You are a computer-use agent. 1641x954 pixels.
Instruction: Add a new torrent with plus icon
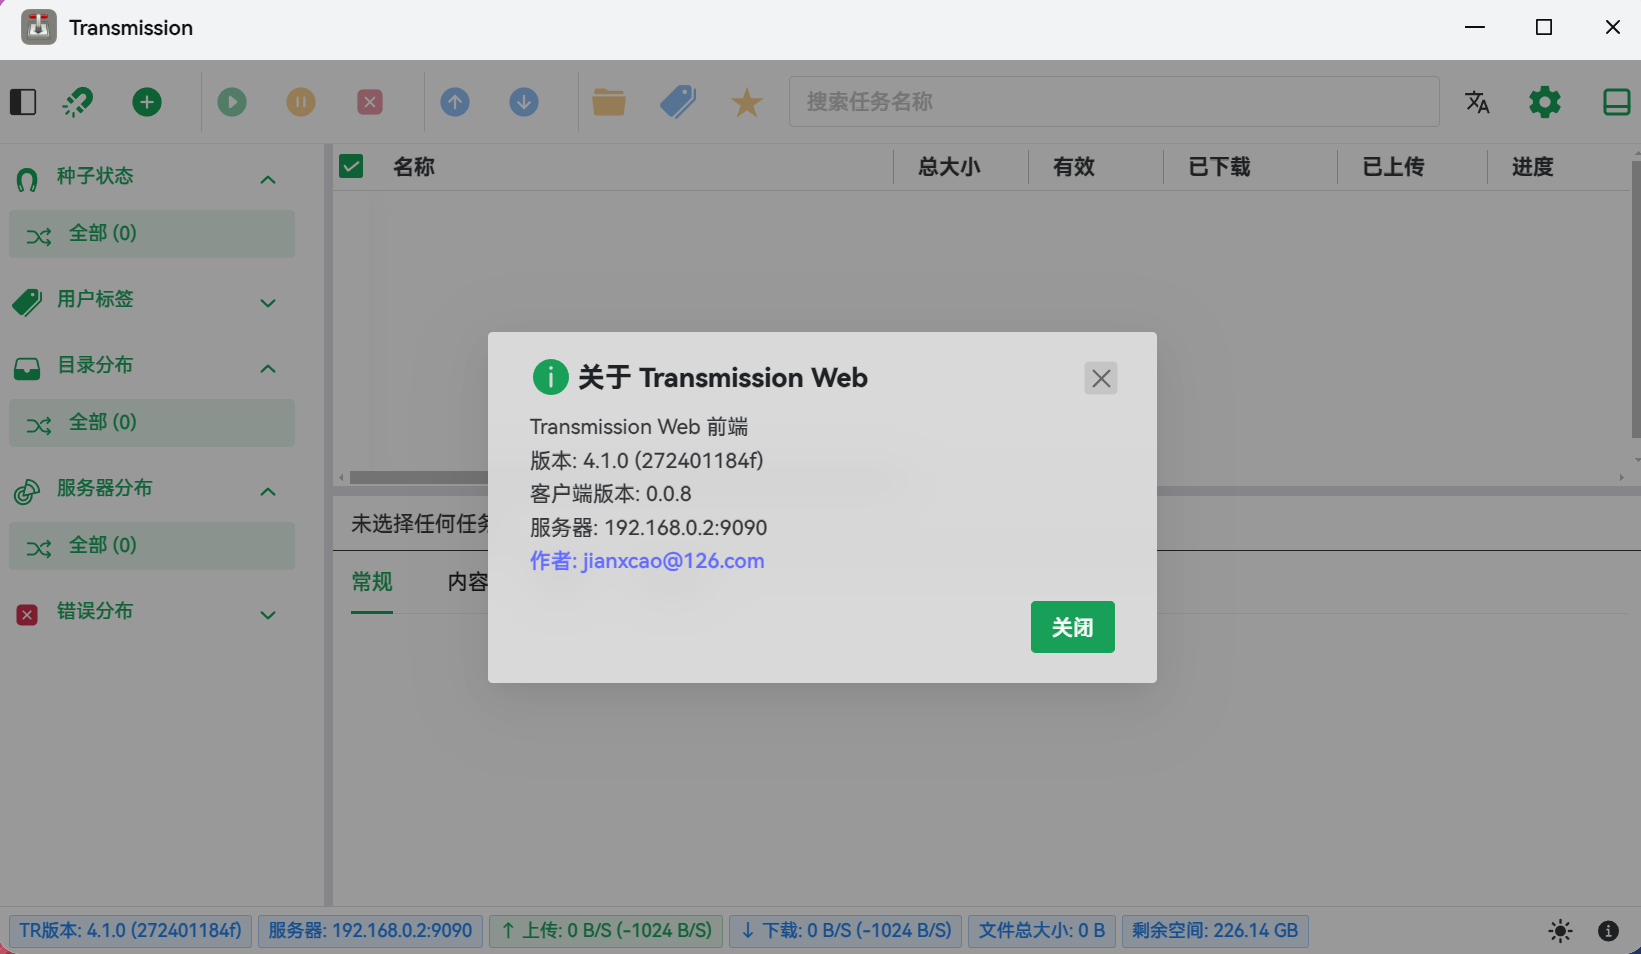point(147,102)
